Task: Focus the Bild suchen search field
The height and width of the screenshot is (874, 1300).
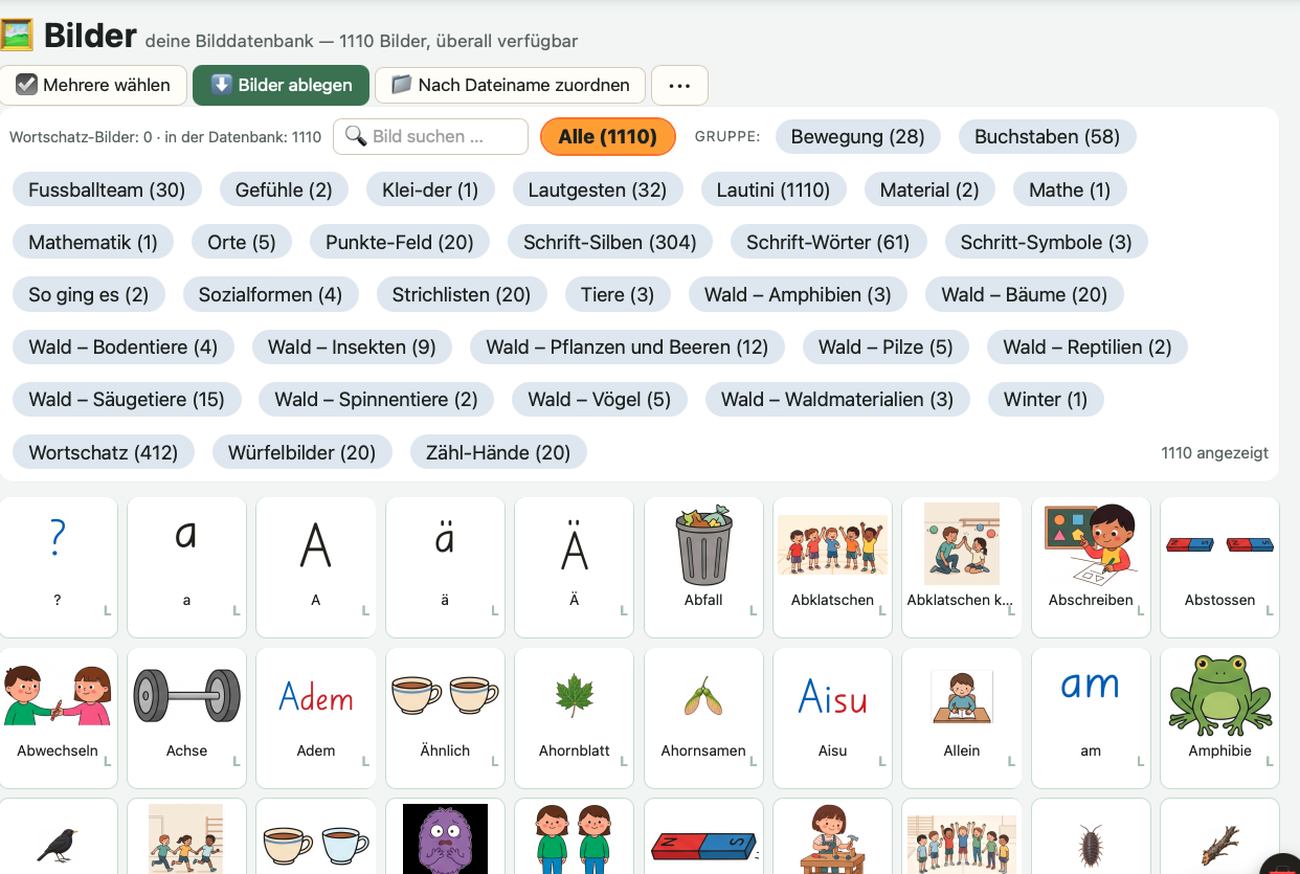Action: 431,136
